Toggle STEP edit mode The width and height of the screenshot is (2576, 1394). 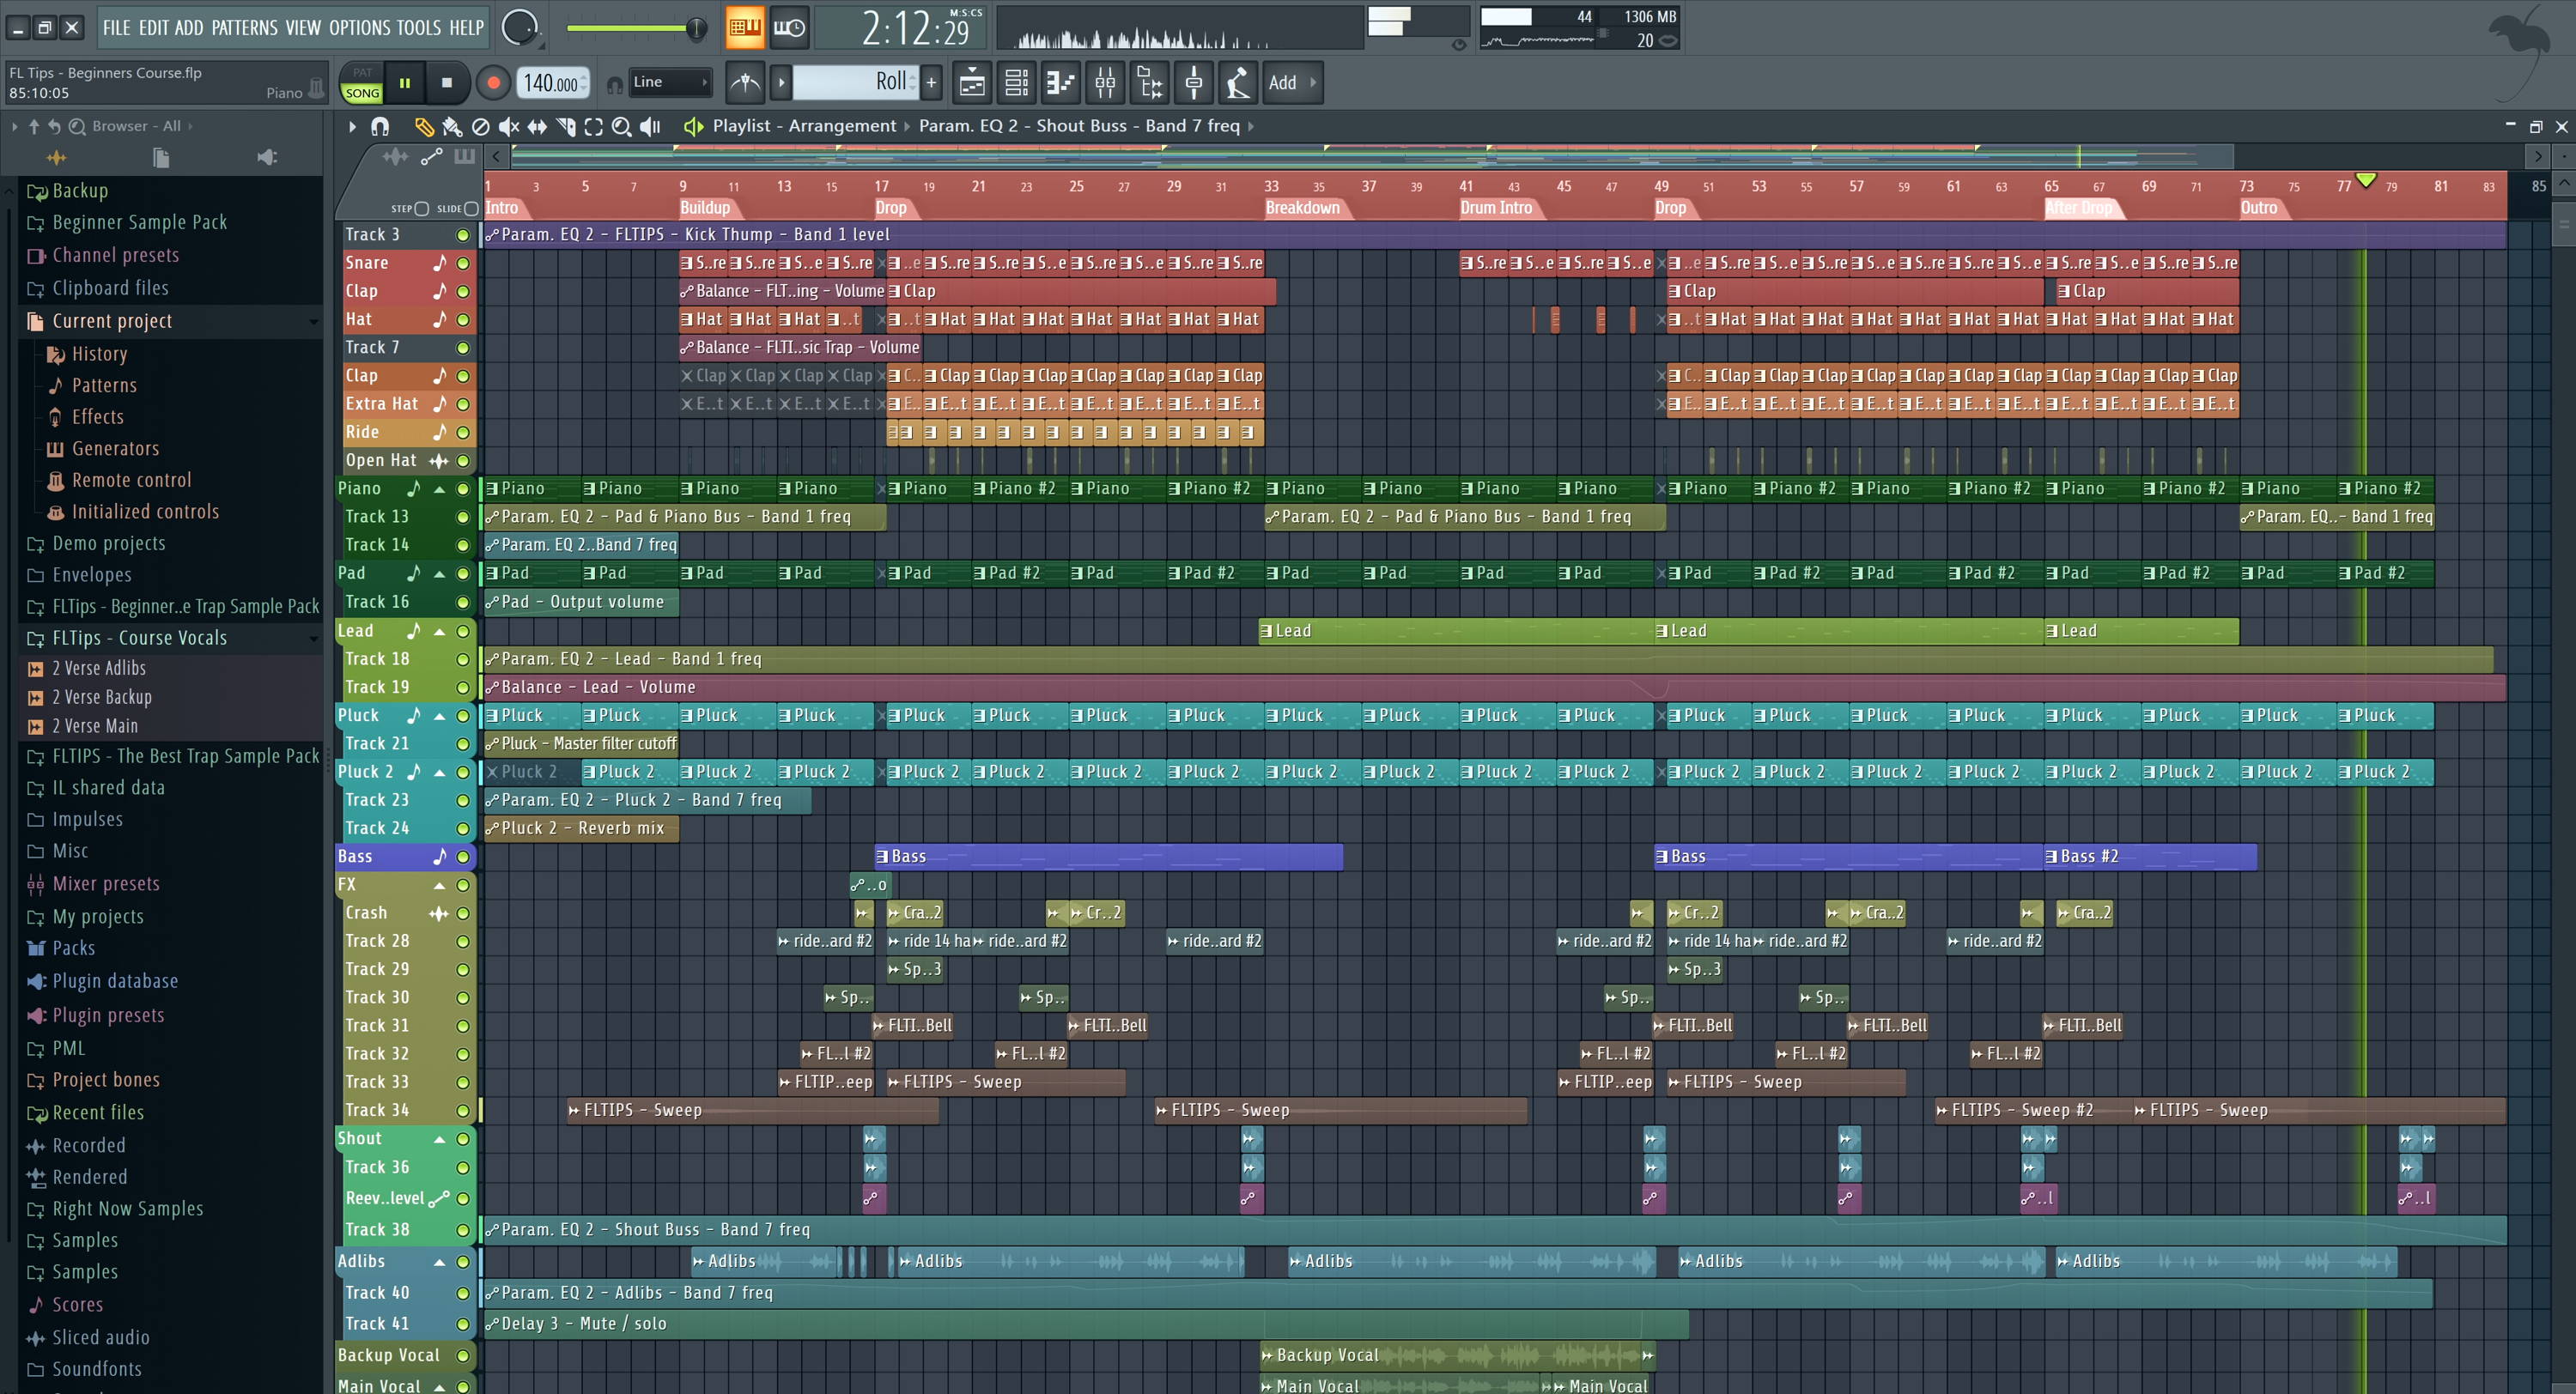click(421, 209)
